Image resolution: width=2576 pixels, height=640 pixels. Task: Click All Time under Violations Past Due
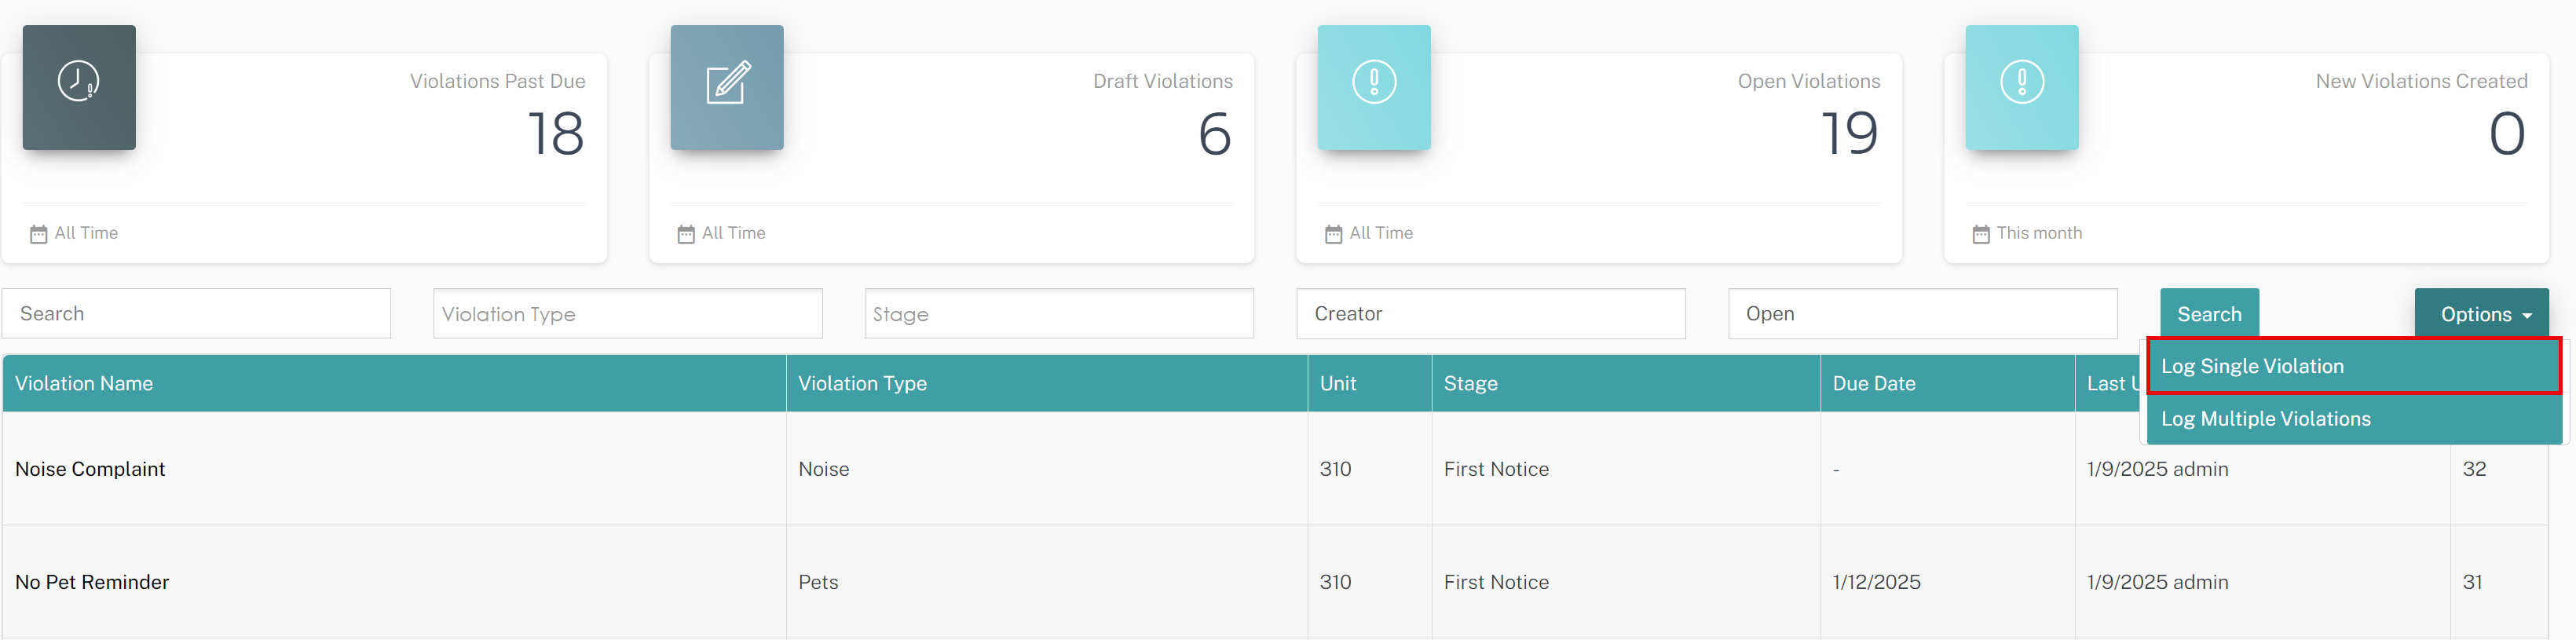pos(86,233)
